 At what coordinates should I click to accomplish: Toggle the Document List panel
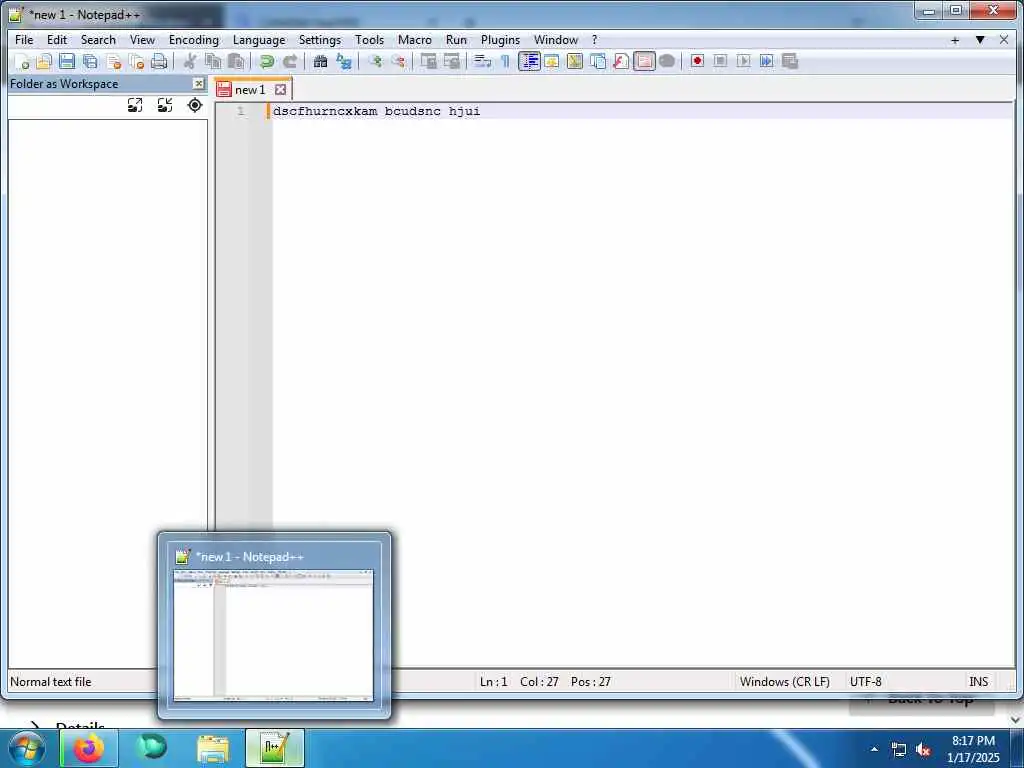pos(598,61)
